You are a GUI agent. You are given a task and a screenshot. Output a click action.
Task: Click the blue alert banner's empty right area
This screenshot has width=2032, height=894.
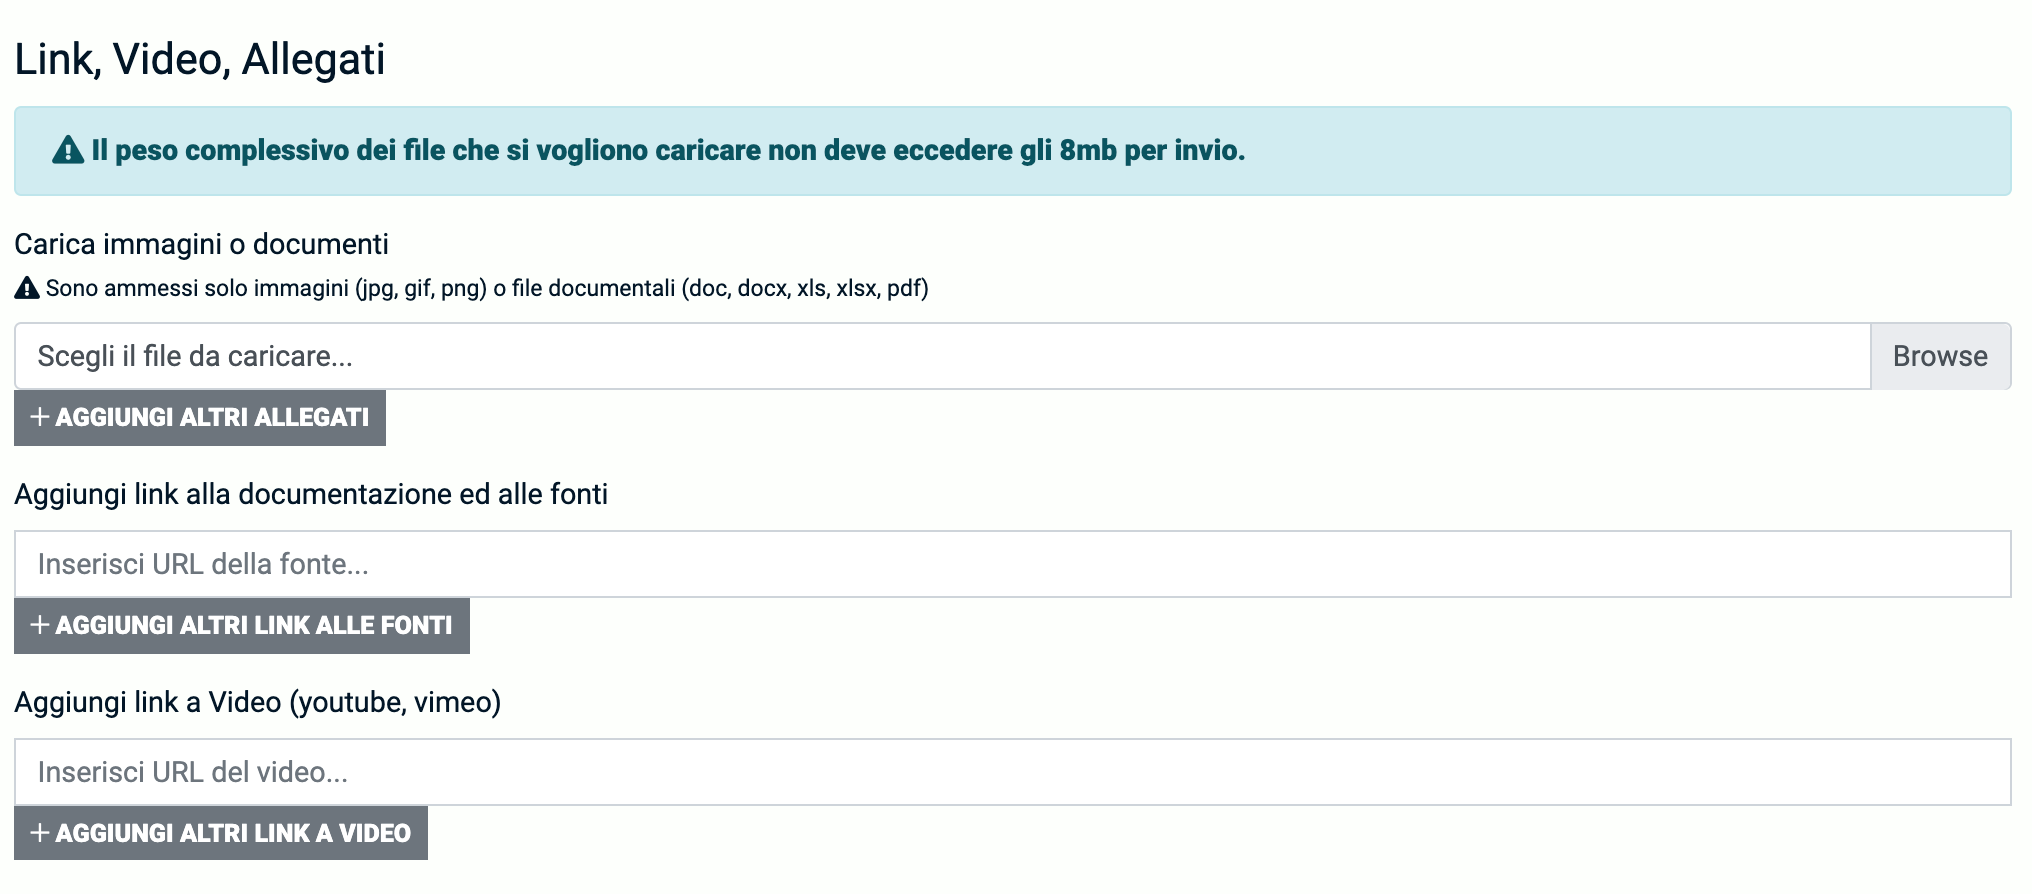point(1650,151)
